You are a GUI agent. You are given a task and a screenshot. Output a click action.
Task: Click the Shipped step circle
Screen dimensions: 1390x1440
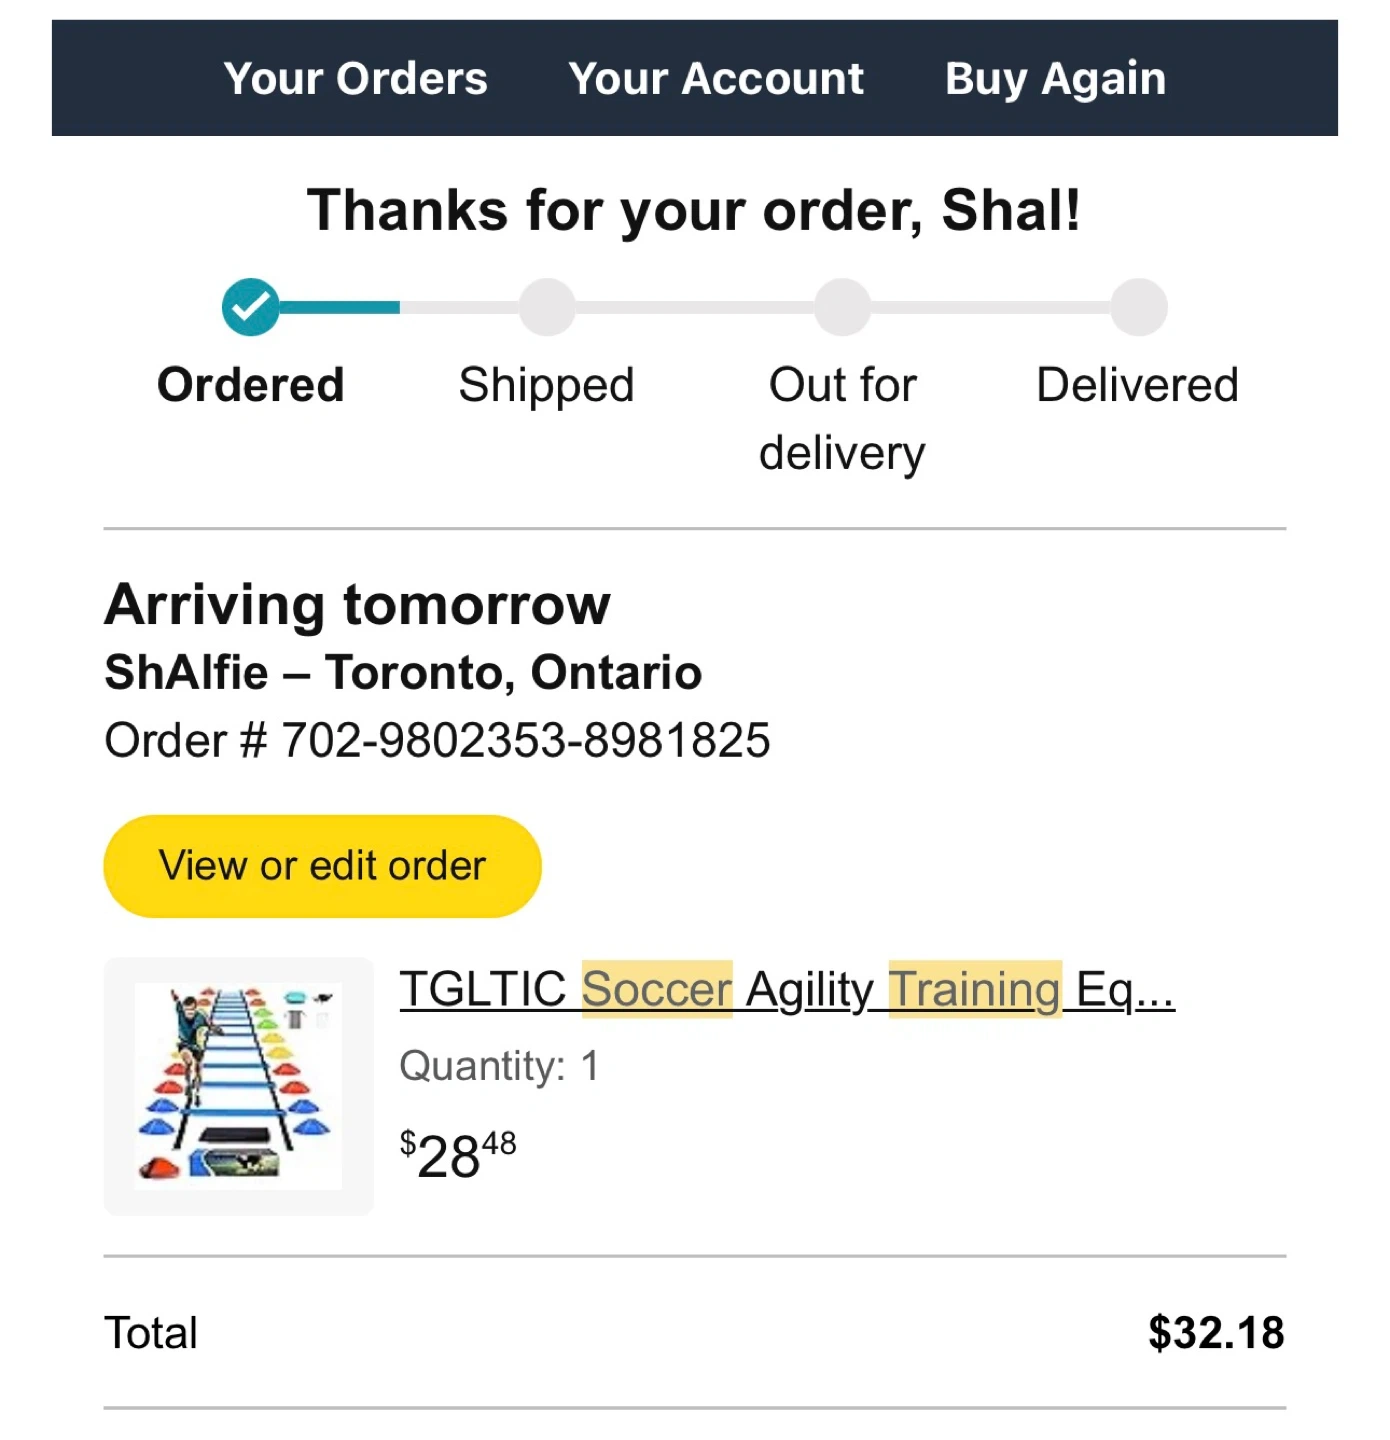(x=546, y=307)
